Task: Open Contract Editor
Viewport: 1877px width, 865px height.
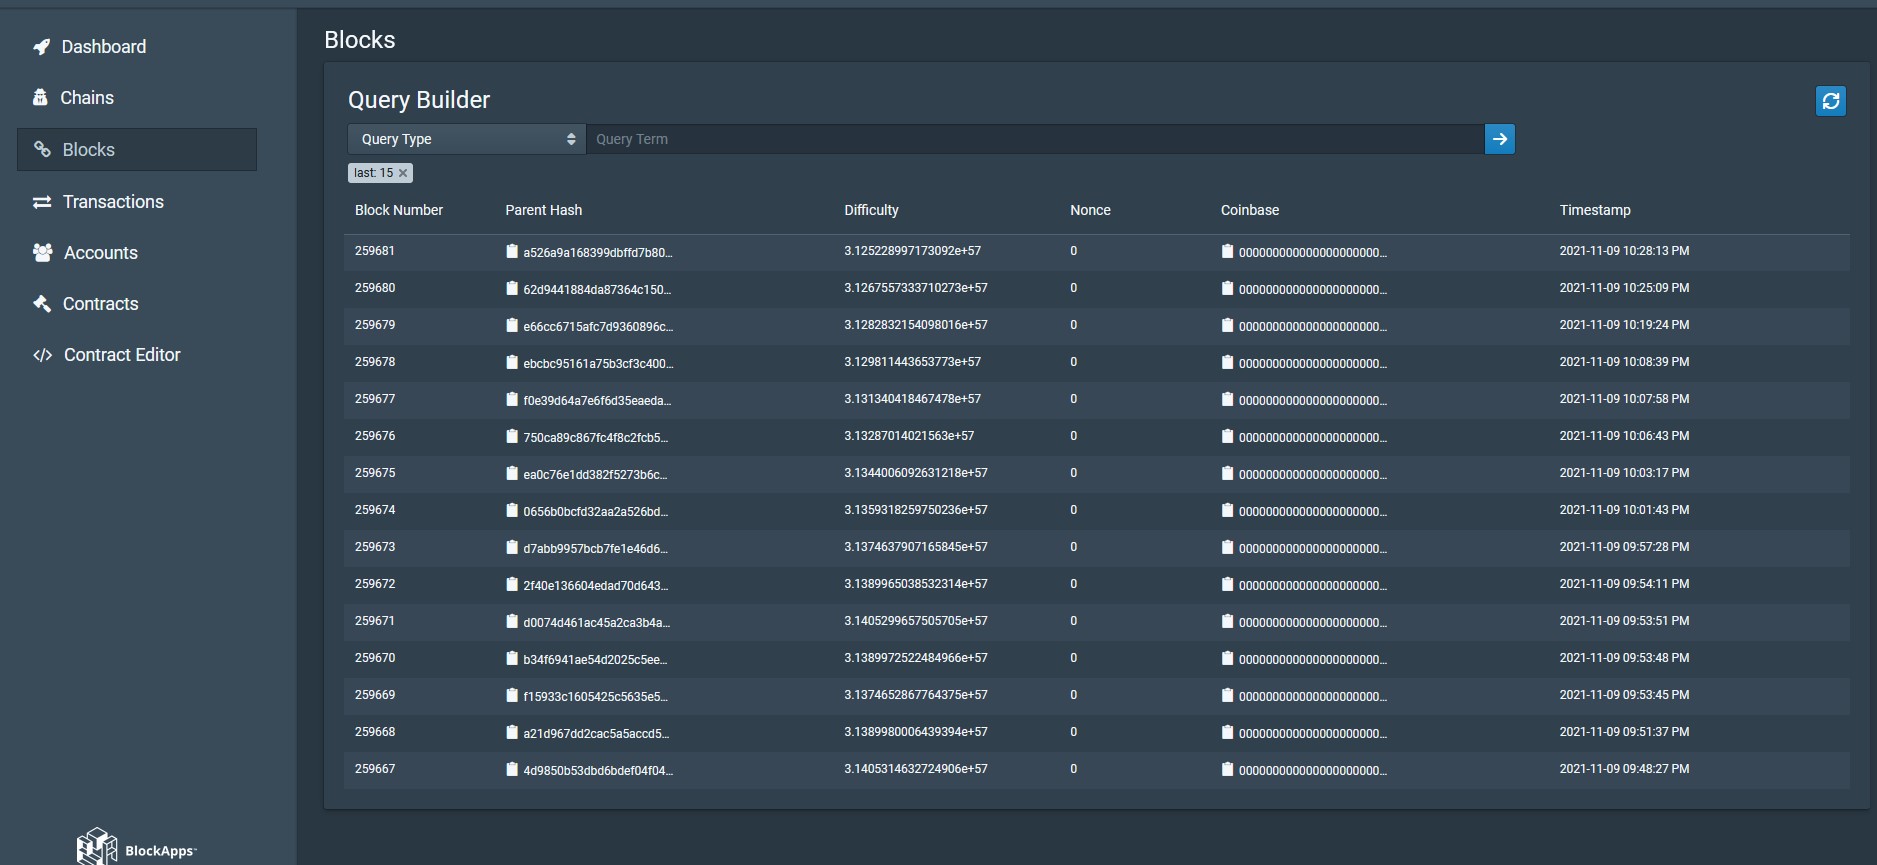Action: [122, 355]
